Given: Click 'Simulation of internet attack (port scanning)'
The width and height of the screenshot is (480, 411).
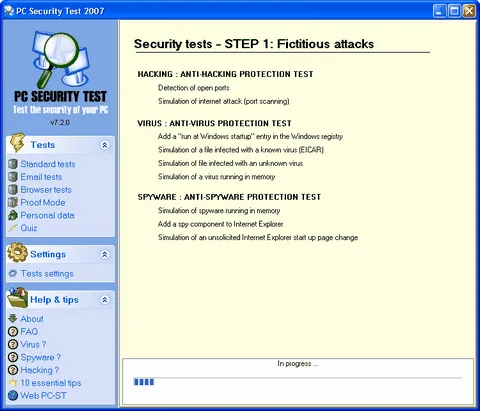Looking at the screenshot, I should pyautogui.click(x=224, y=101).
